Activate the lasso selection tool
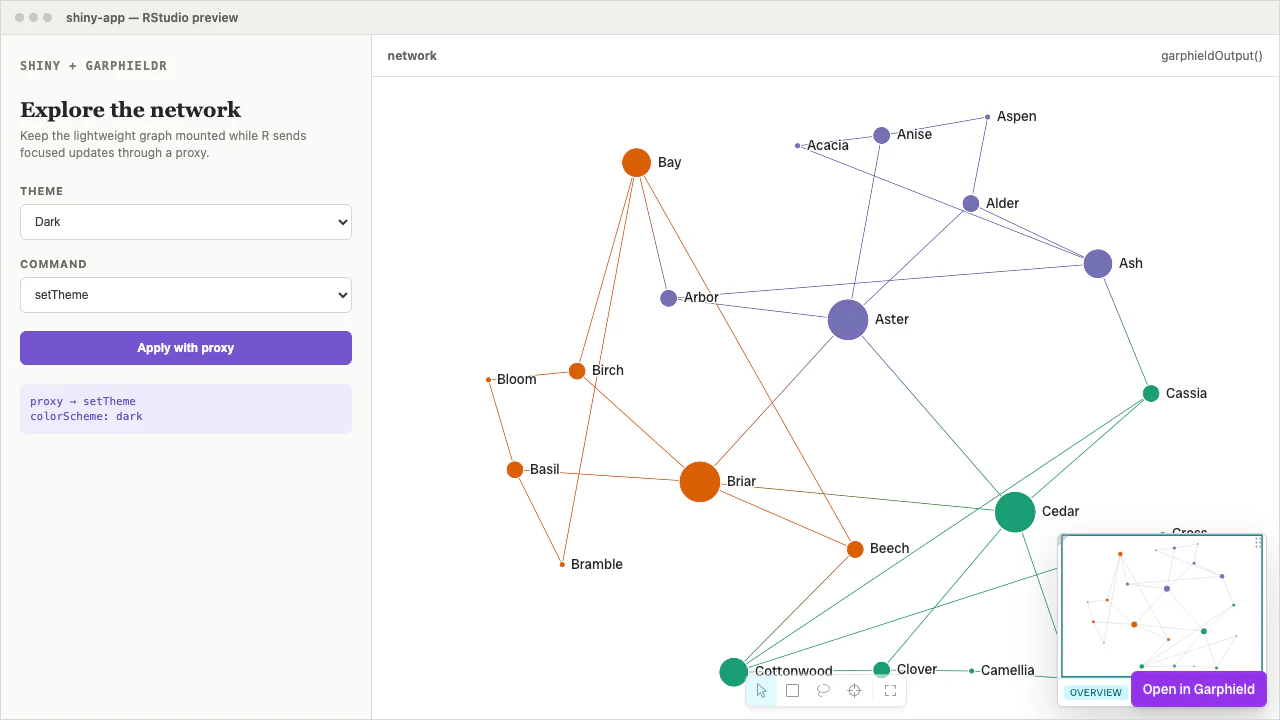Screen dimensions: 1280x720 (x=824, y=691)
